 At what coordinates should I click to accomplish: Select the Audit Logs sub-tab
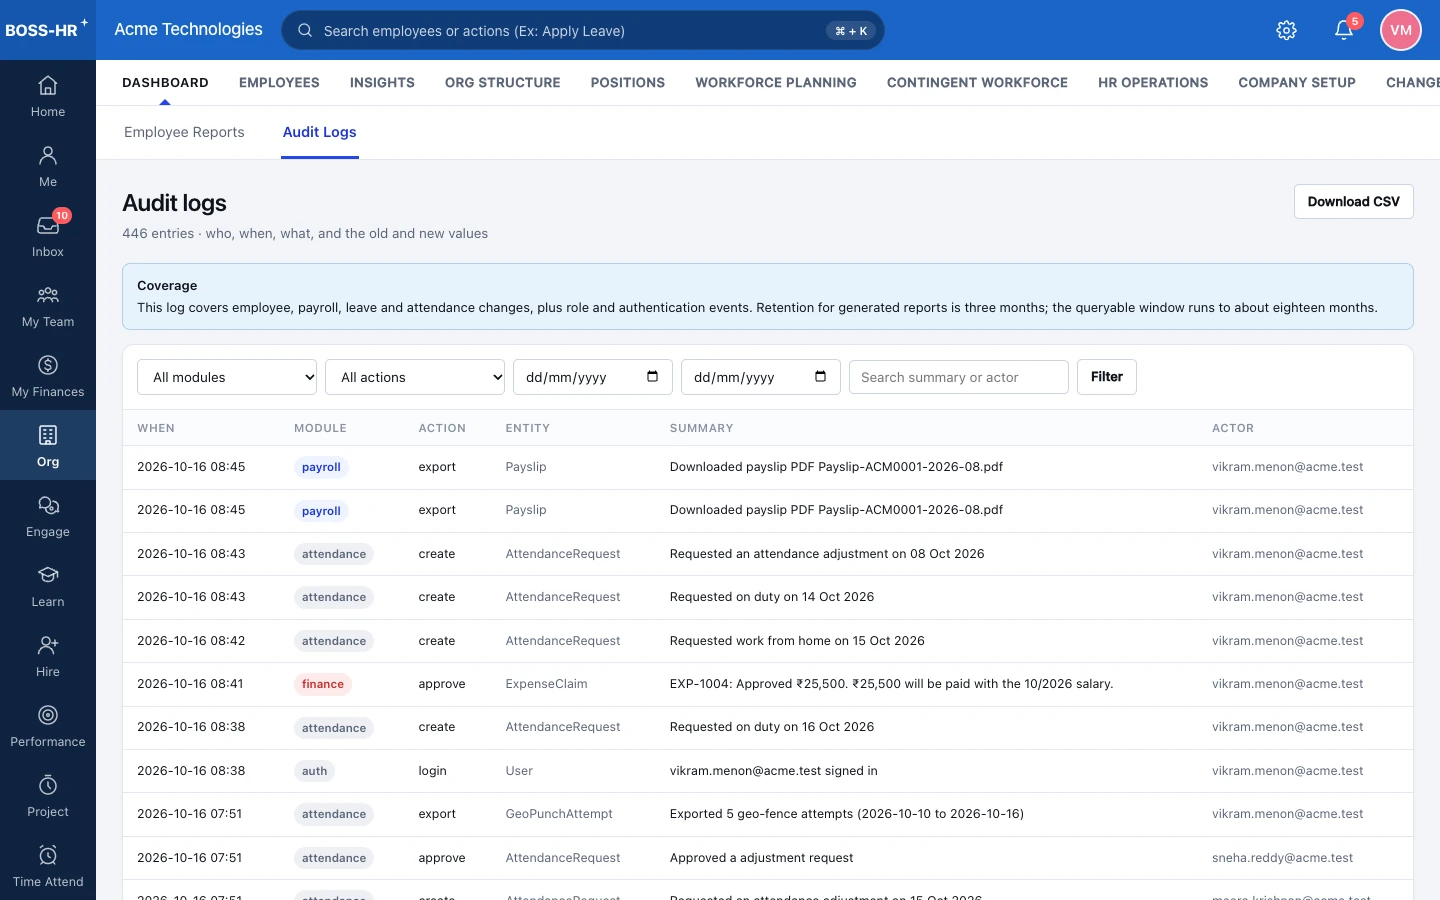coord(320,132)
